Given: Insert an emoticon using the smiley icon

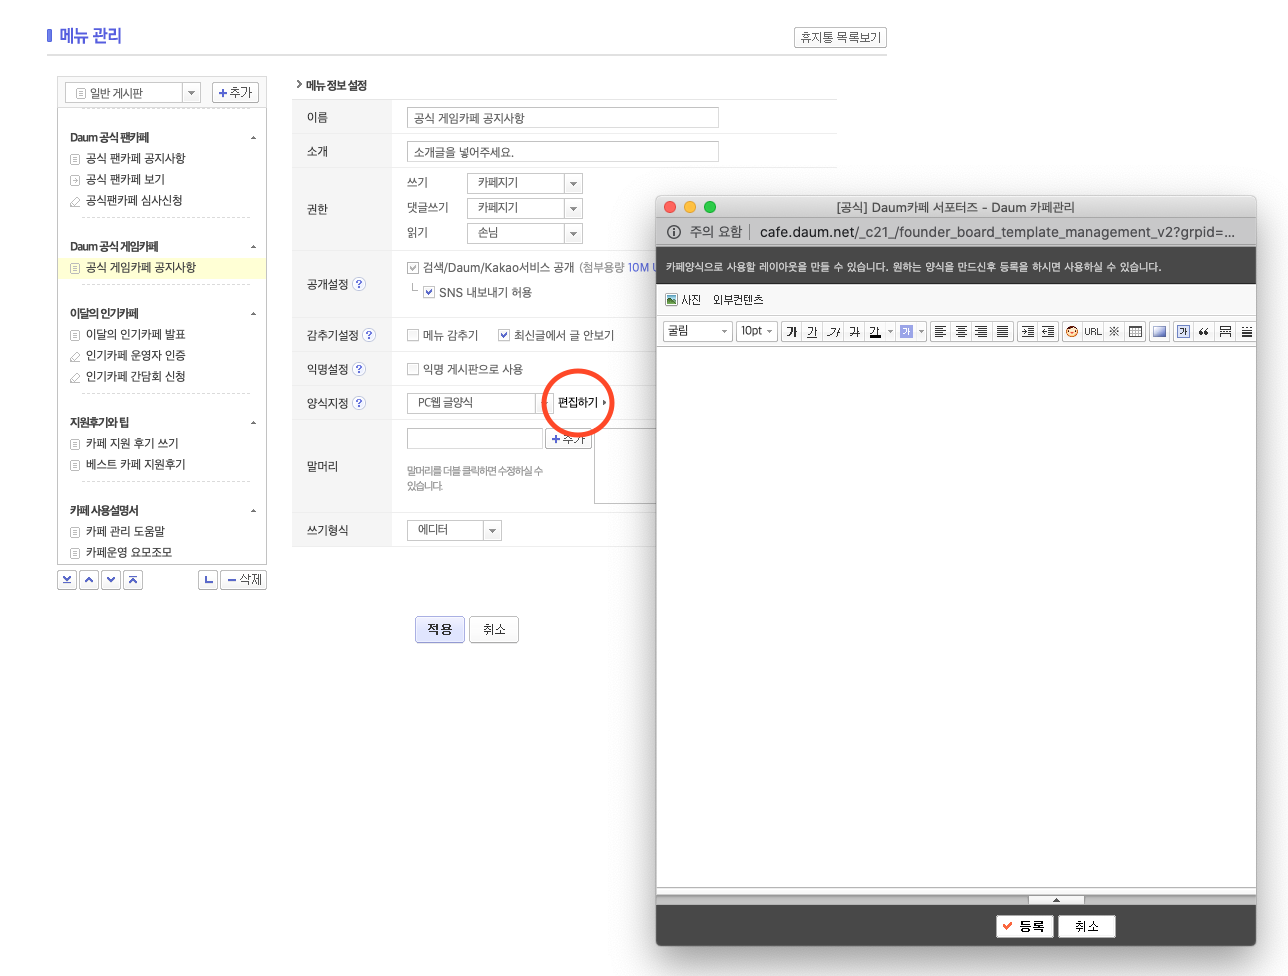Looking at the screenshot, I should pyautogui.click(x=1072, y=332).
